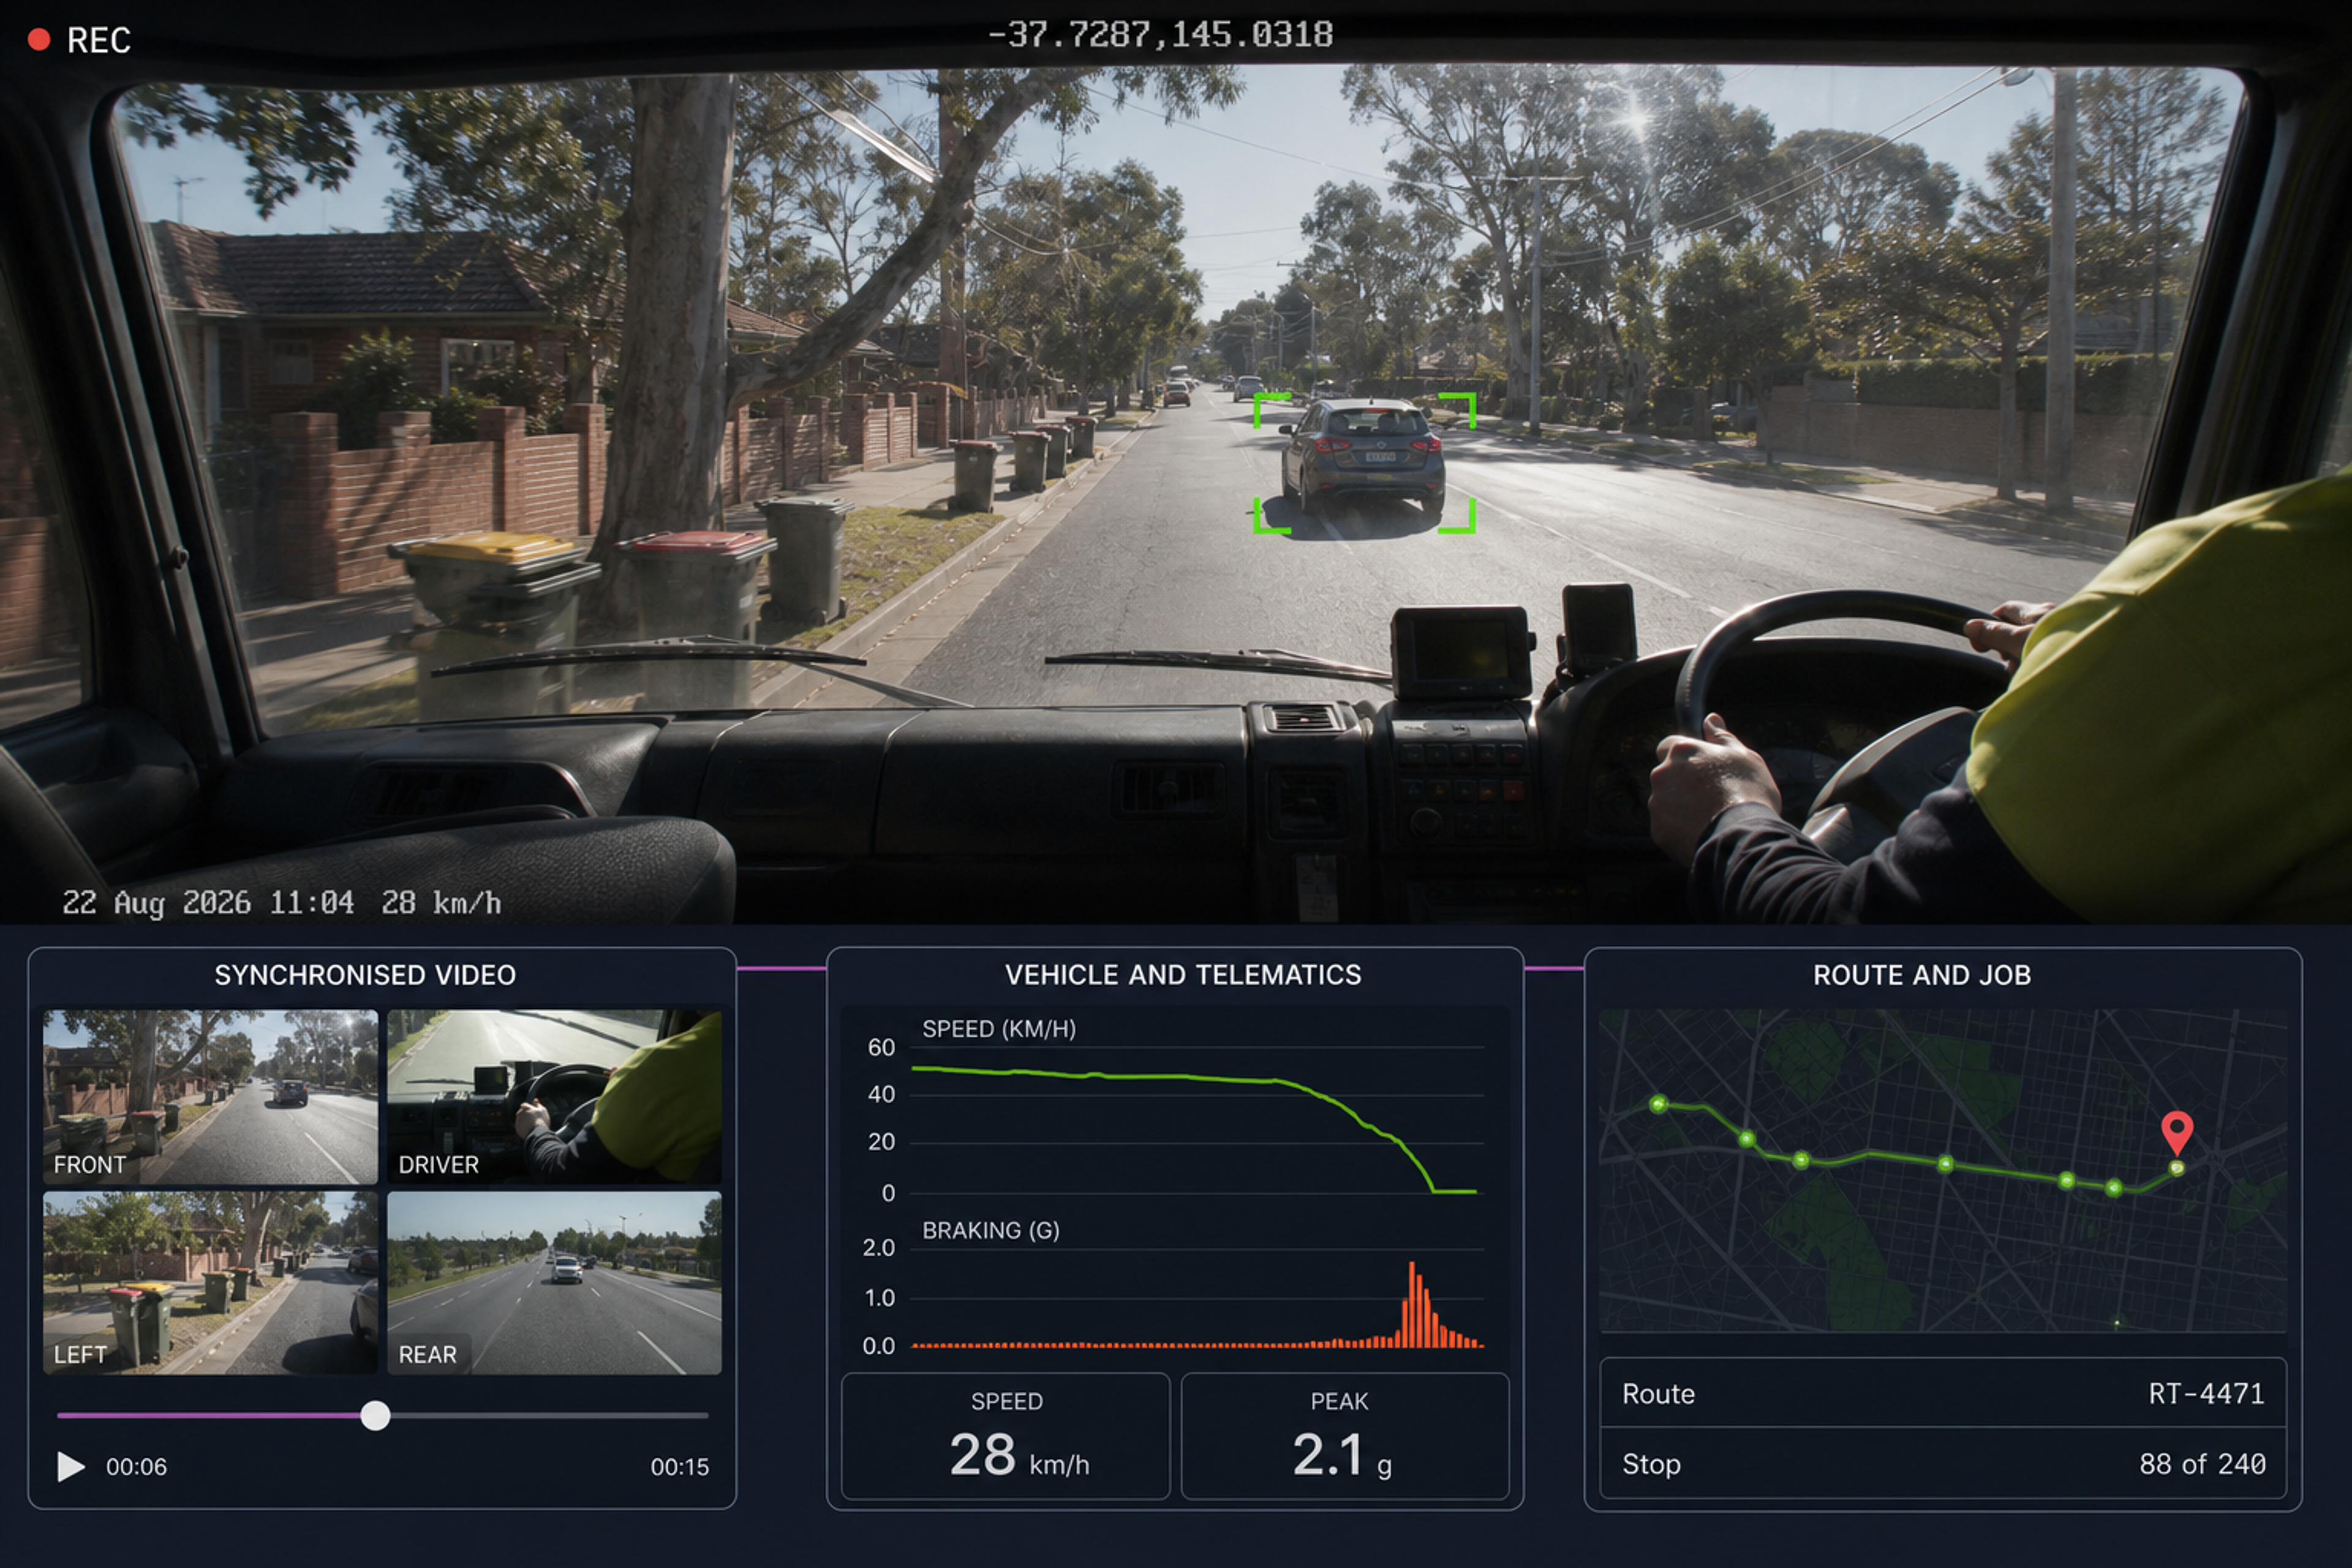Open the LEFT camera thumbnail
The width and height of the screenshot is (2352, 1568).
tap(210, 1282)
